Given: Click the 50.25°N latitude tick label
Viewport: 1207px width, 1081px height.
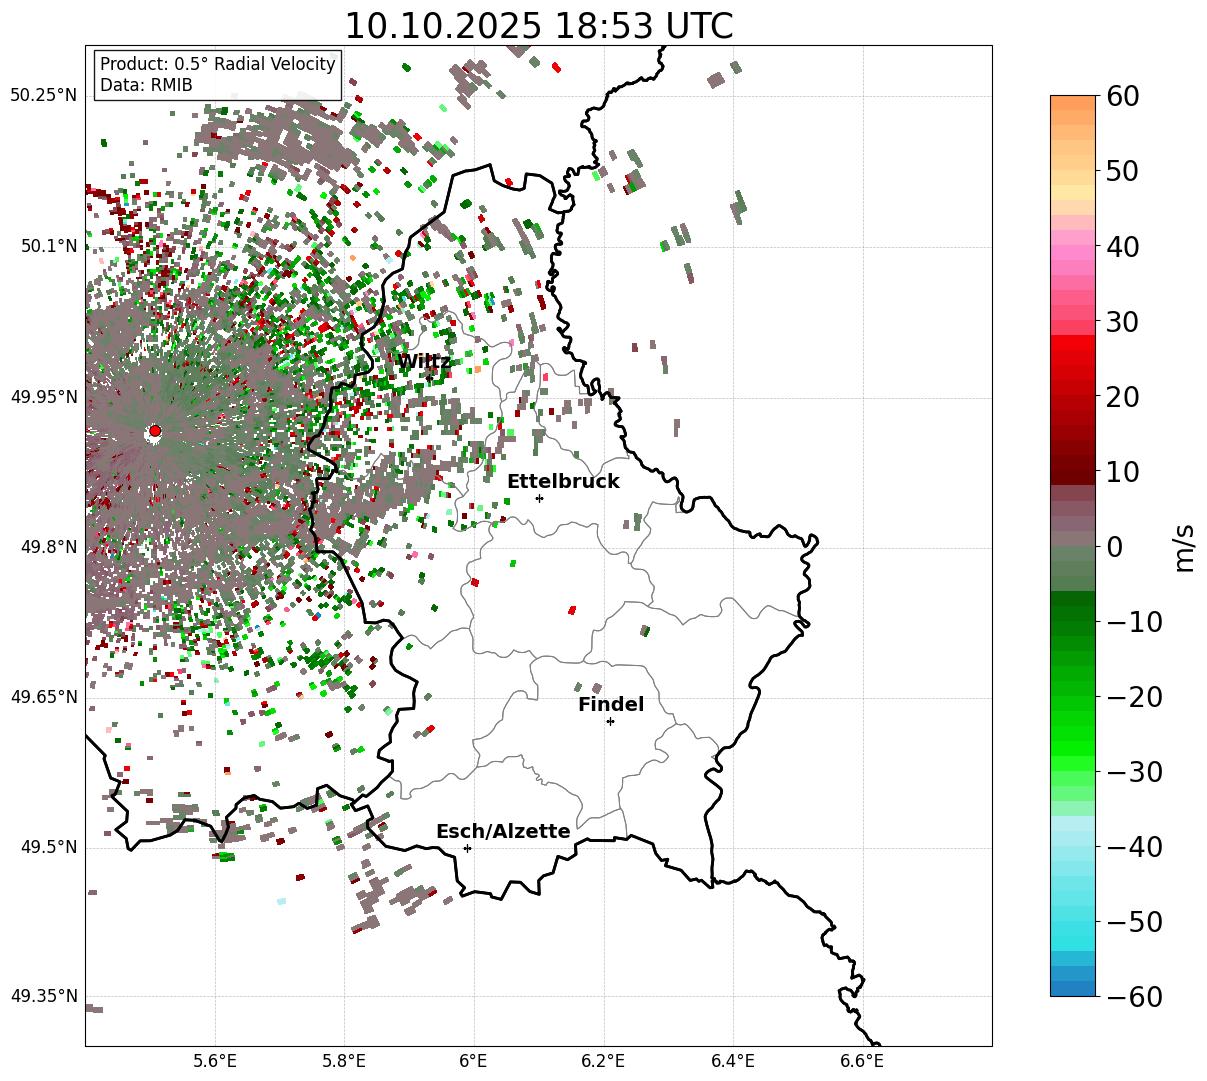Looking at the screenshot, I should pos(44,96).
